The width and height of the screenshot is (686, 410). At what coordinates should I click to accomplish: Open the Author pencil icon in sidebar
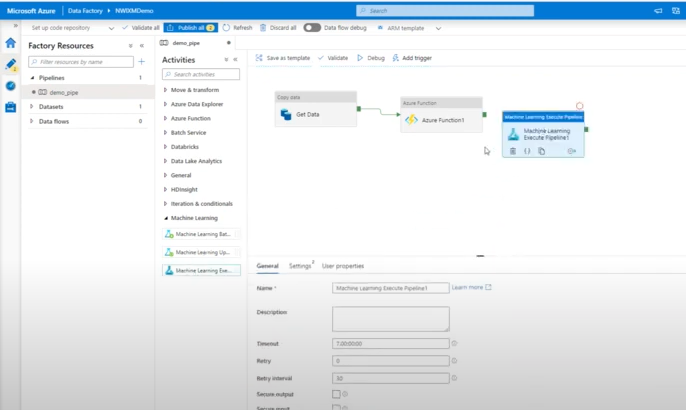(x=10, y=64)
